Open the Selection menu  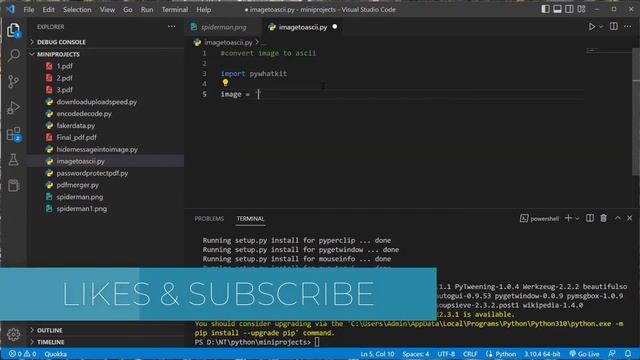click(x=77, y=9)
